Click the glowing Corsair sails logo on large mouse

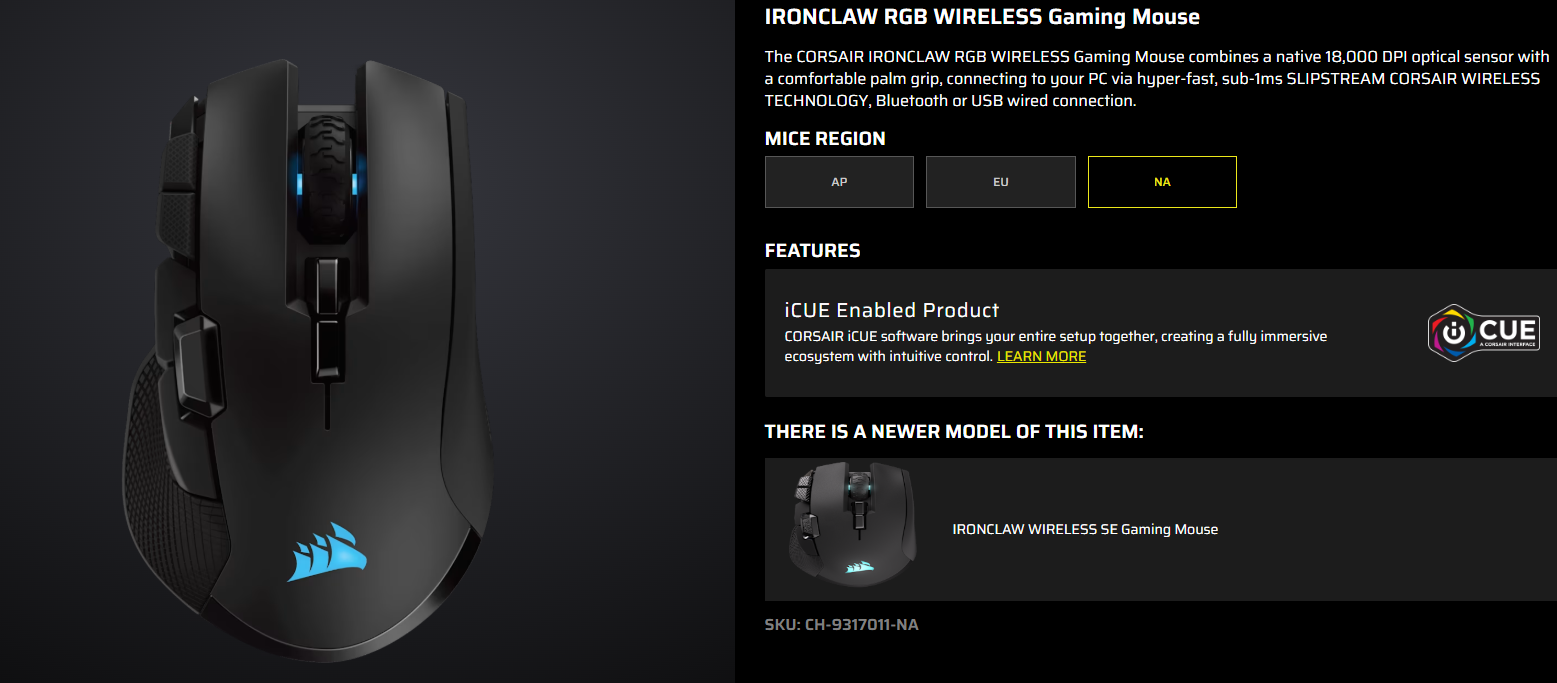tap(326, 552)
